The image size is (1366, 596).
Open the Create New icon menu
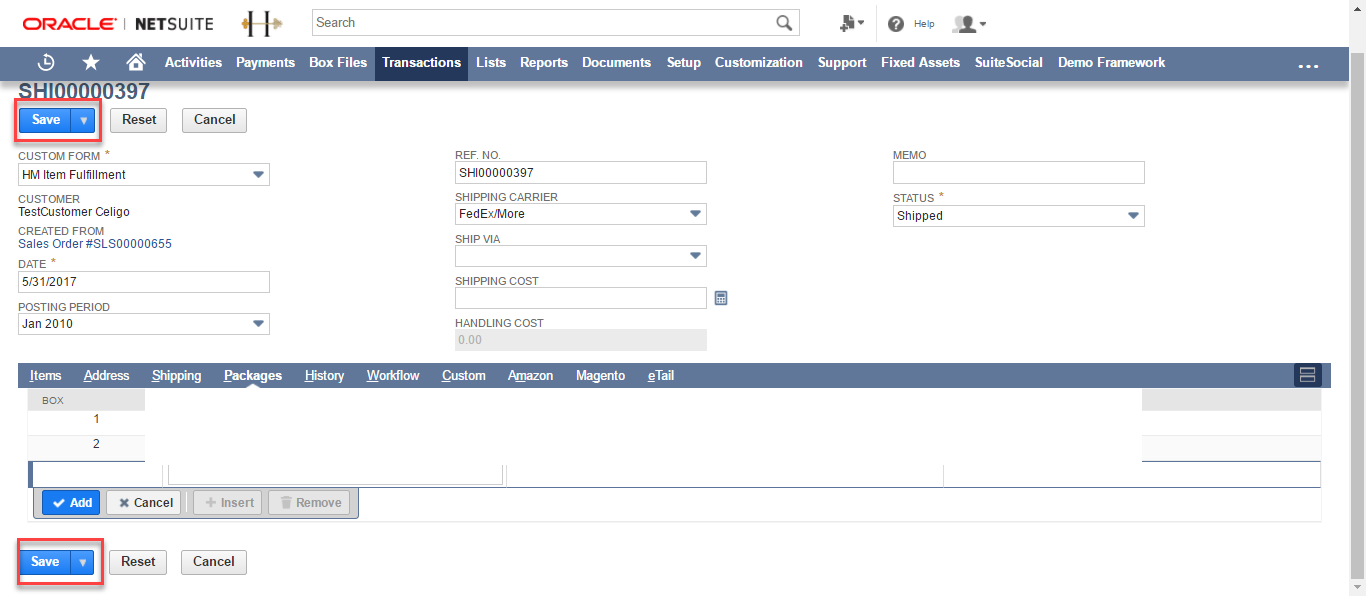[x=852, y=23]
